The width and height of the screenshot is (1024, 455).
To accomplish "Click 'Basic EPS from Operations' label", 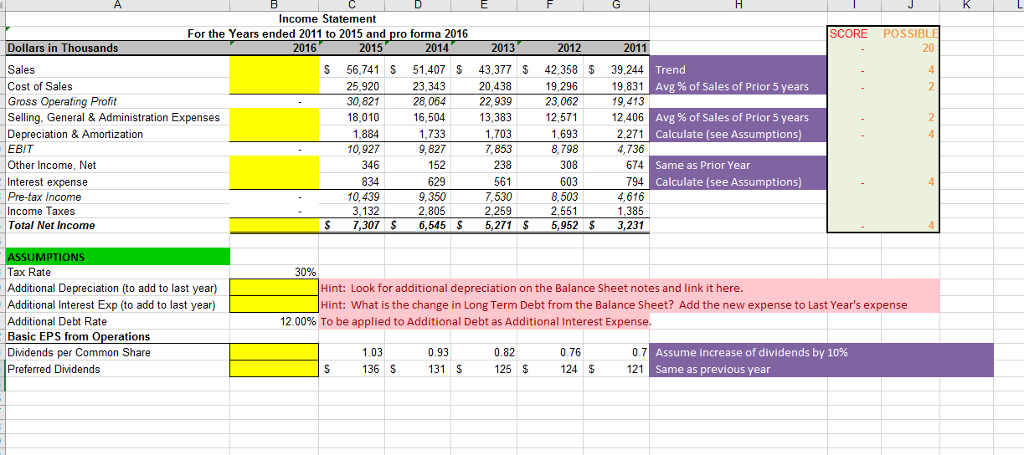I will (x=78, y=337).
